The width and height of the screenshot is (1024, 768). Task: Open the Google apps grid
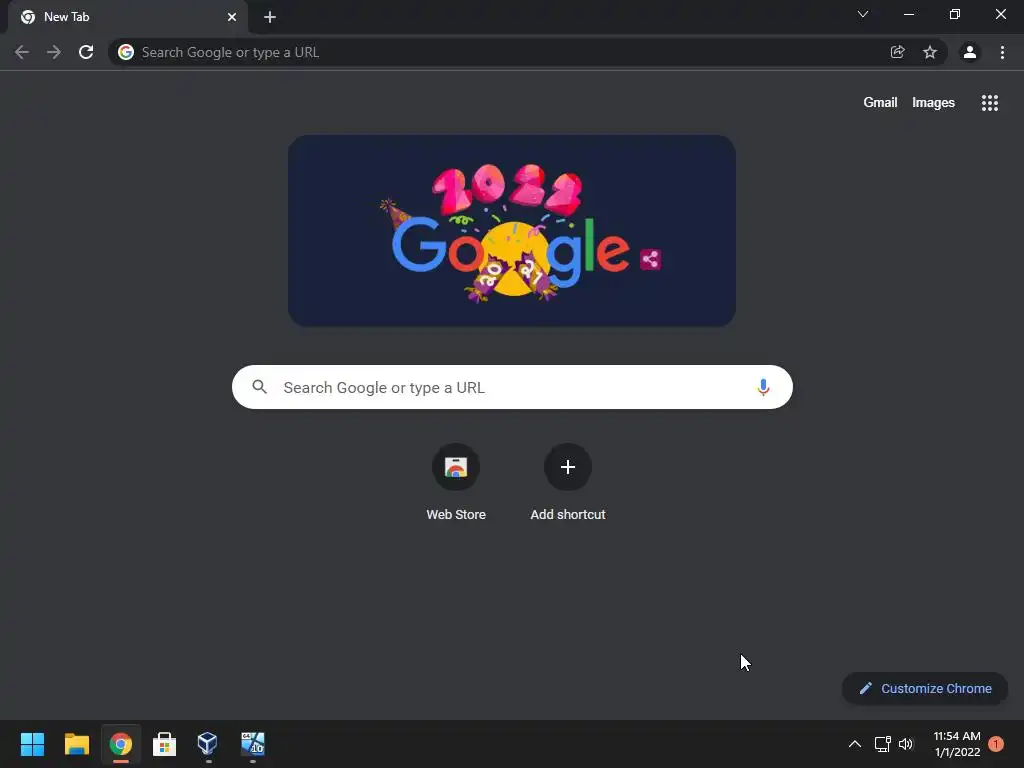tap(990, 103)
